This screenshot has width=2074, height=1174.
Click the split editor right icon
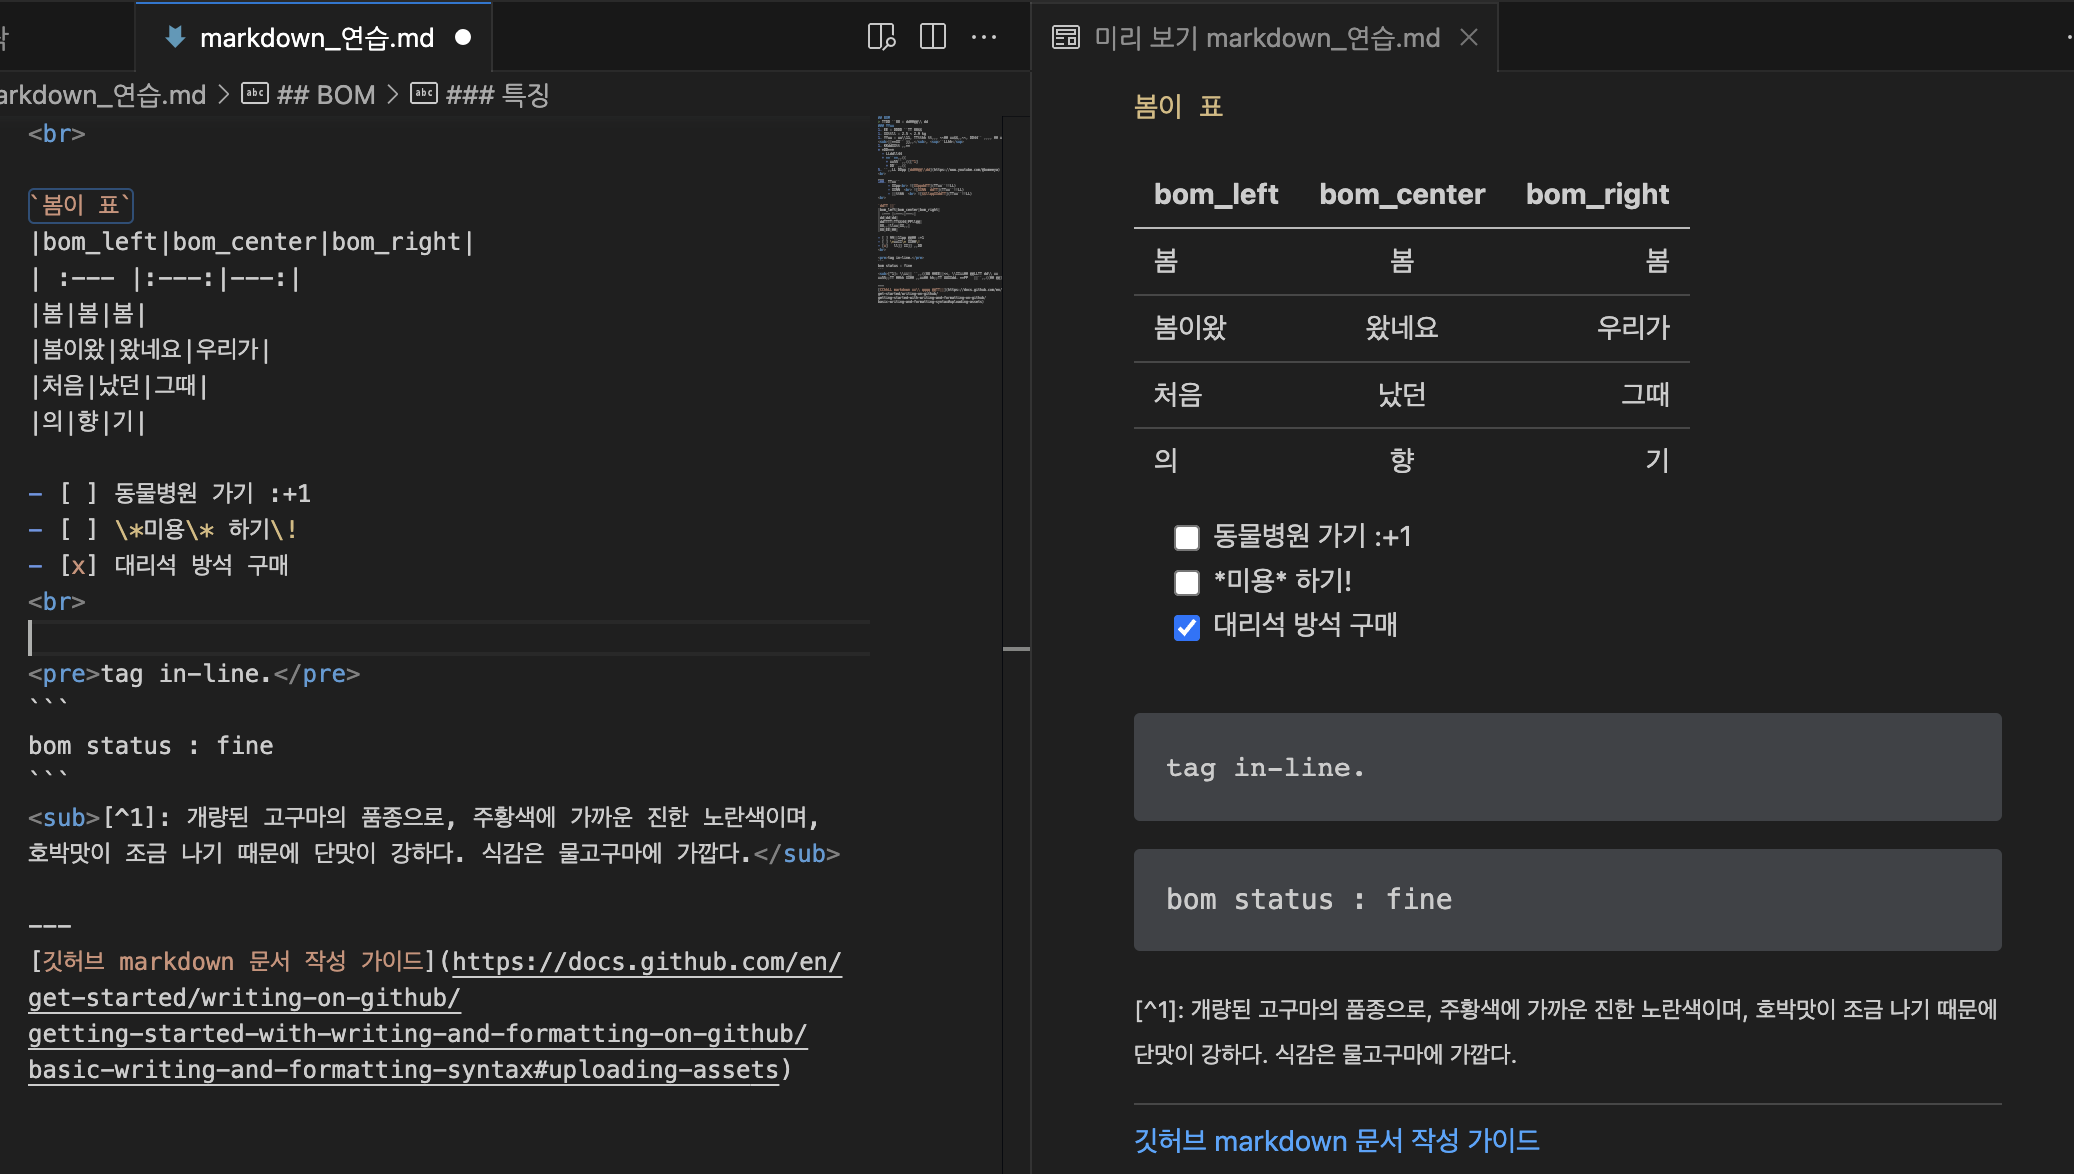point(932,37)
